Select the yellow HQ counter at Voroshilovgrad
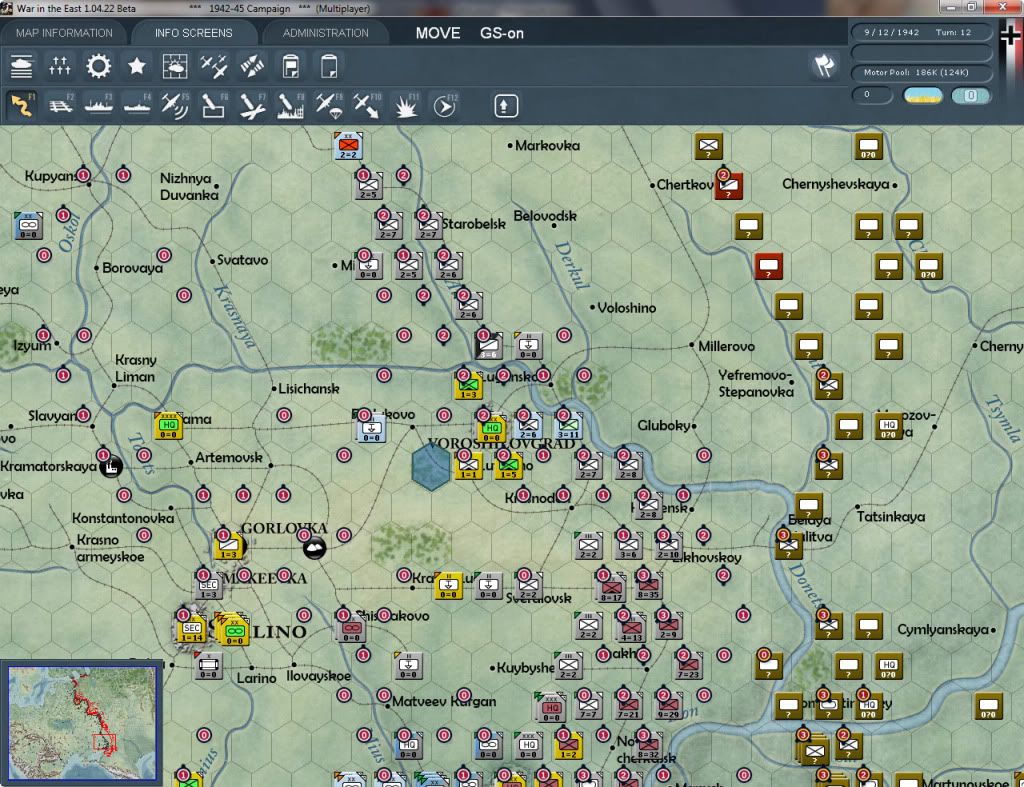This screenshot has width=1024, height=787. (x=491, y=429)
